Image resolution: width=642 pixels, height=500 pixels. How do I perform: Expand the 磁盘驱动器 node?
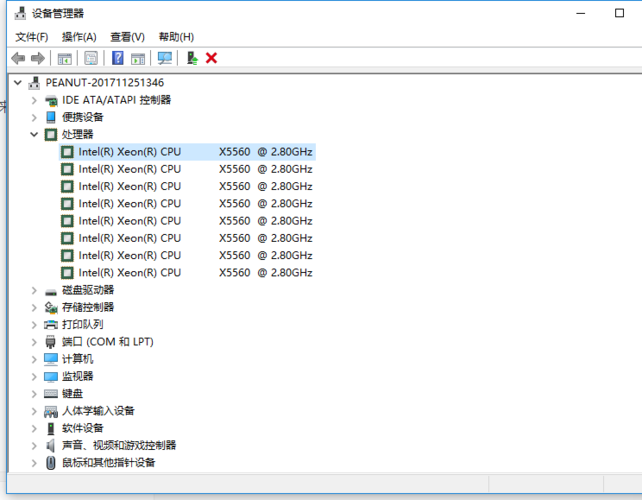coord(34,291)
